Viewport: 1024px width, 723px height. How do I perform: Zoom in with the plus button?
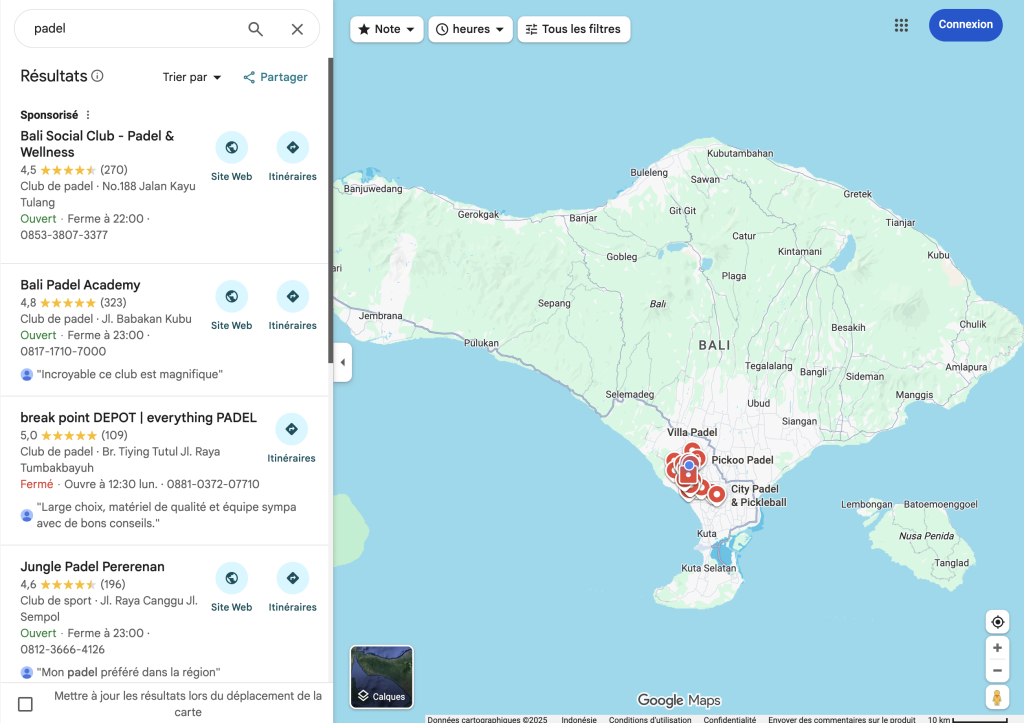click(997, 648)
